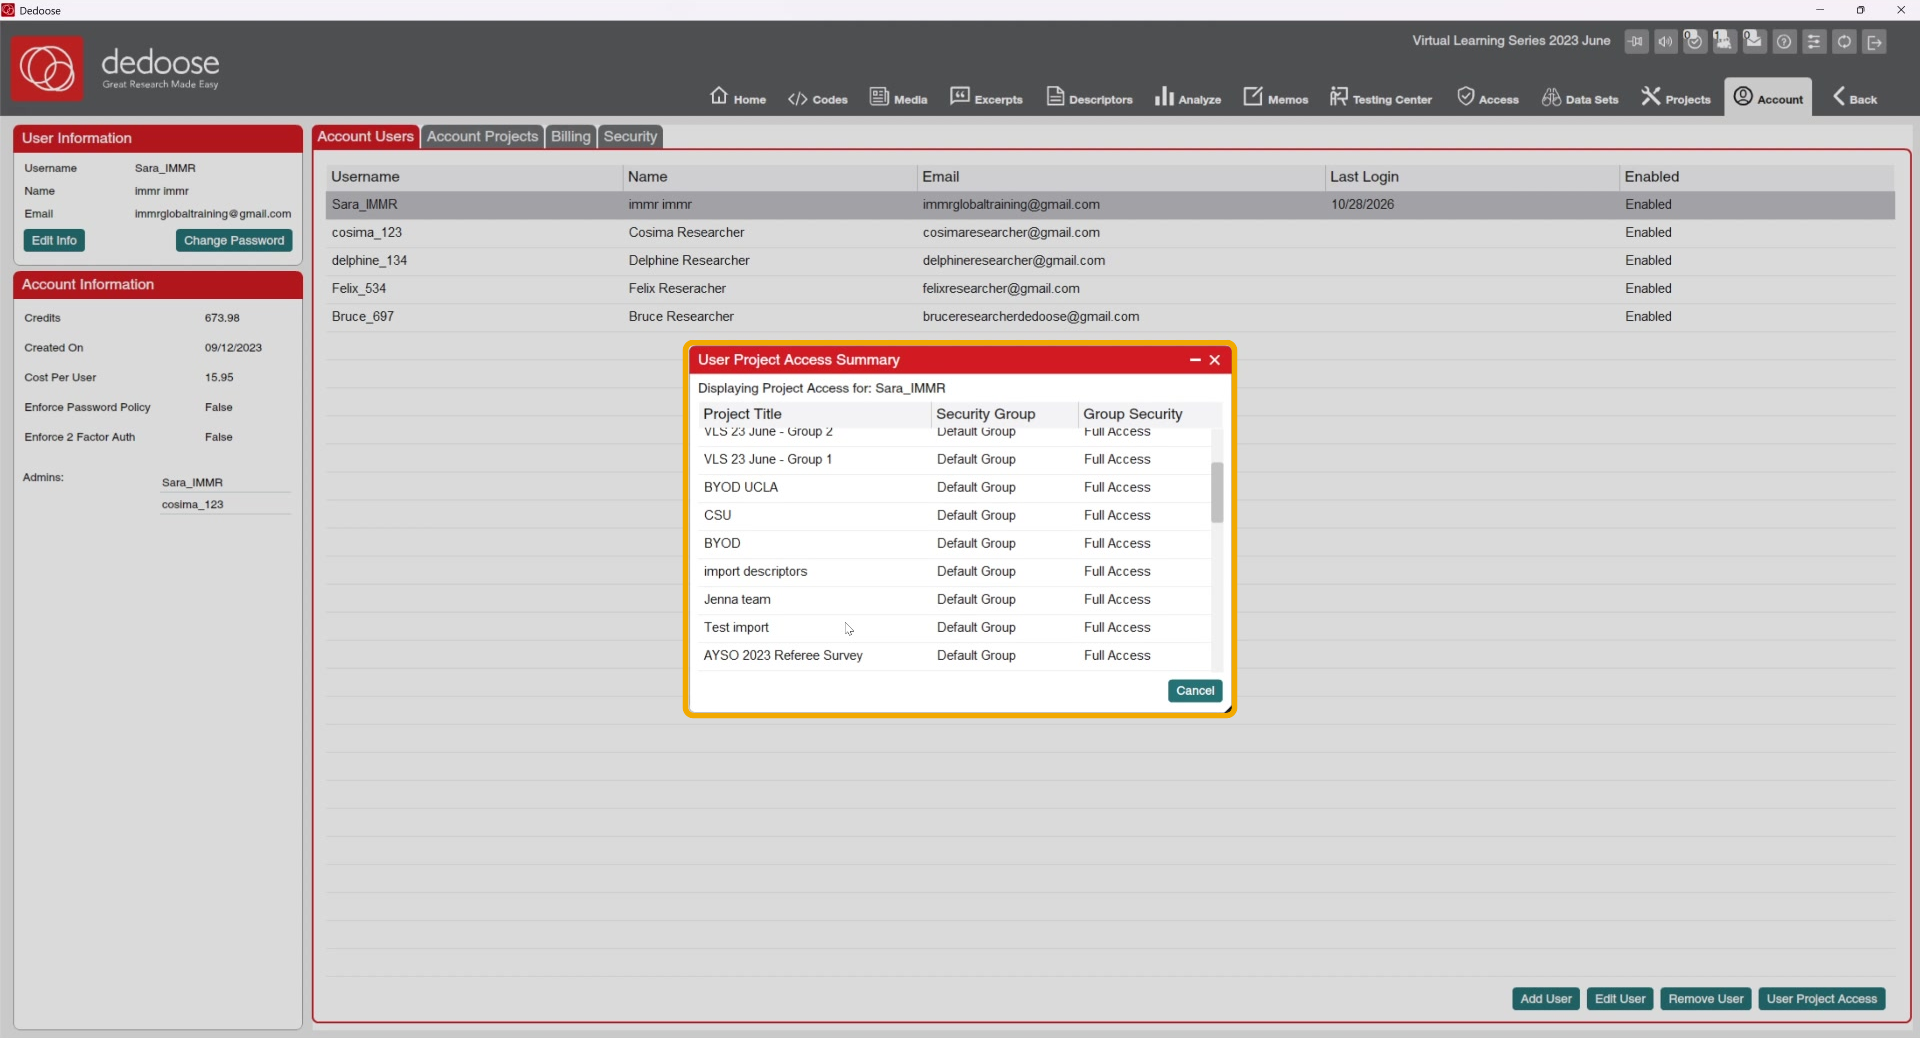Click the project list scrollbar thumb
Image resolution: width=1920 pixels, height=1038 pixels.
click(x=1217, y=492)
